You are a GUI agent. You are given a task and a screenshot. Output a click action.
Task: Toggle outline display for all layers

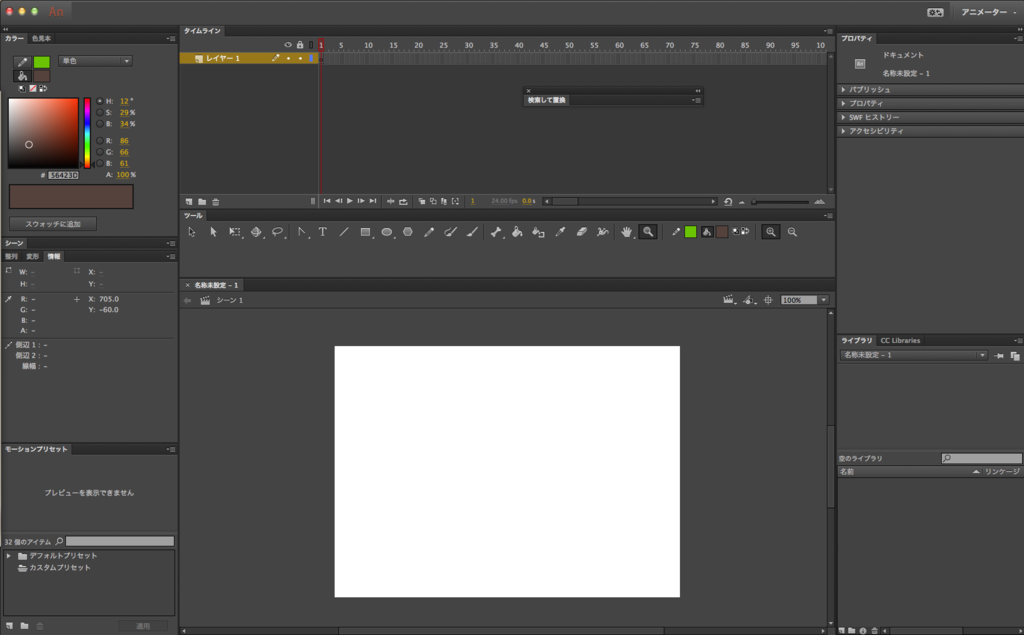pyautogui.click(x=311, y=45)
